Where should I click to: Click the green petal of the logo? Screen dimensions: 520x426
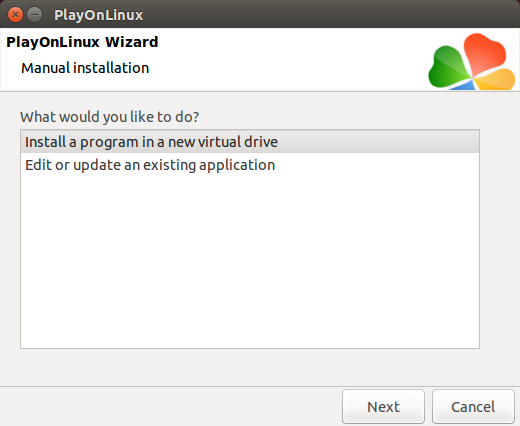coord(447,68)
